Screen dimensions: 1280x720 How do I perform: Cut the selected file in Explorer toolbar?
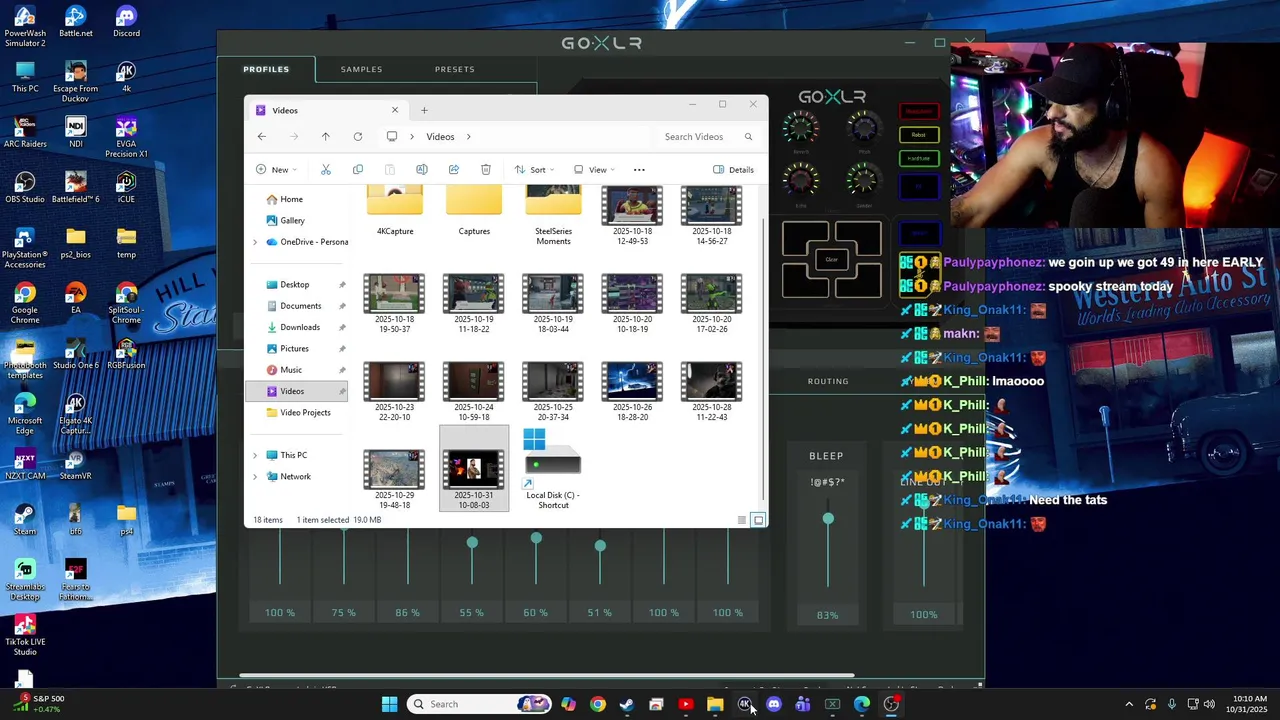pos(325,170)
